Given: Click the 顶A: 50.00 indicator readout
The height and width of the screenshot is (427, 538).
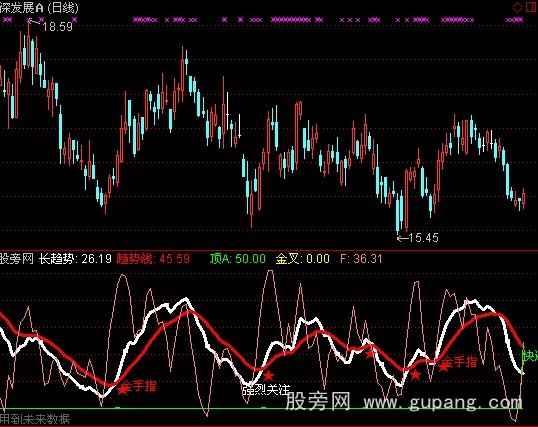Looking at the screenshot, I should point(237,258).
